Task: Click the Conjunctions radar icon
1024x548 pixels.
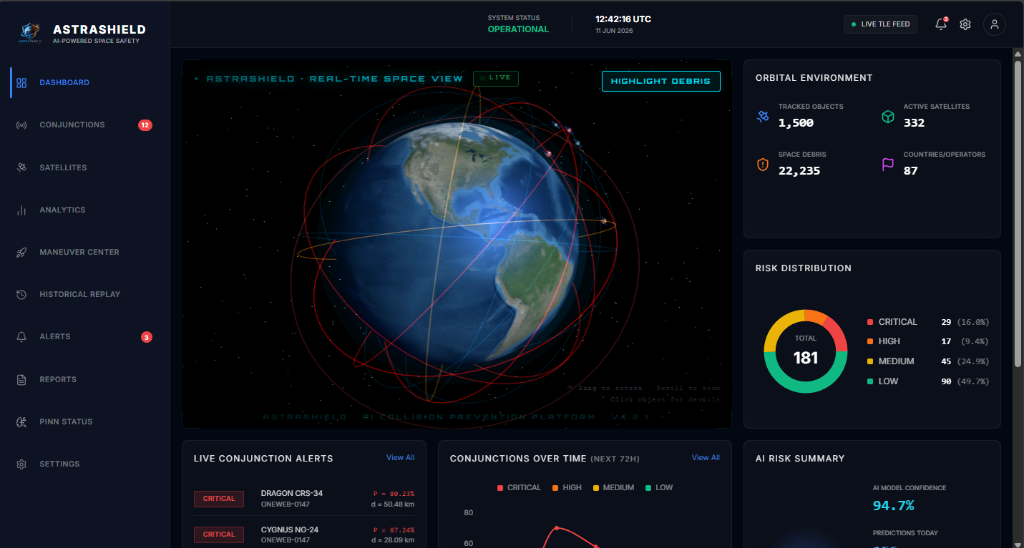Action: click(22, 125)
